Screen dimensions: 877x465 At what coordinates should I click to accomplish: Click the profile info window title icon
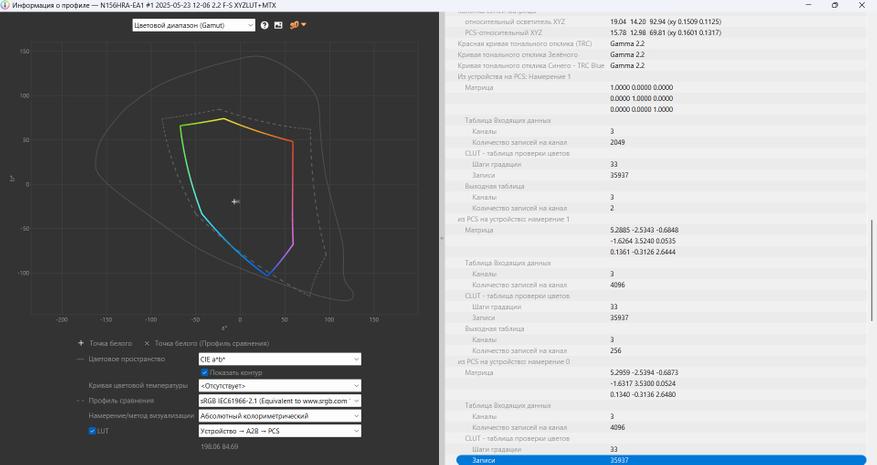click(5, 5)
